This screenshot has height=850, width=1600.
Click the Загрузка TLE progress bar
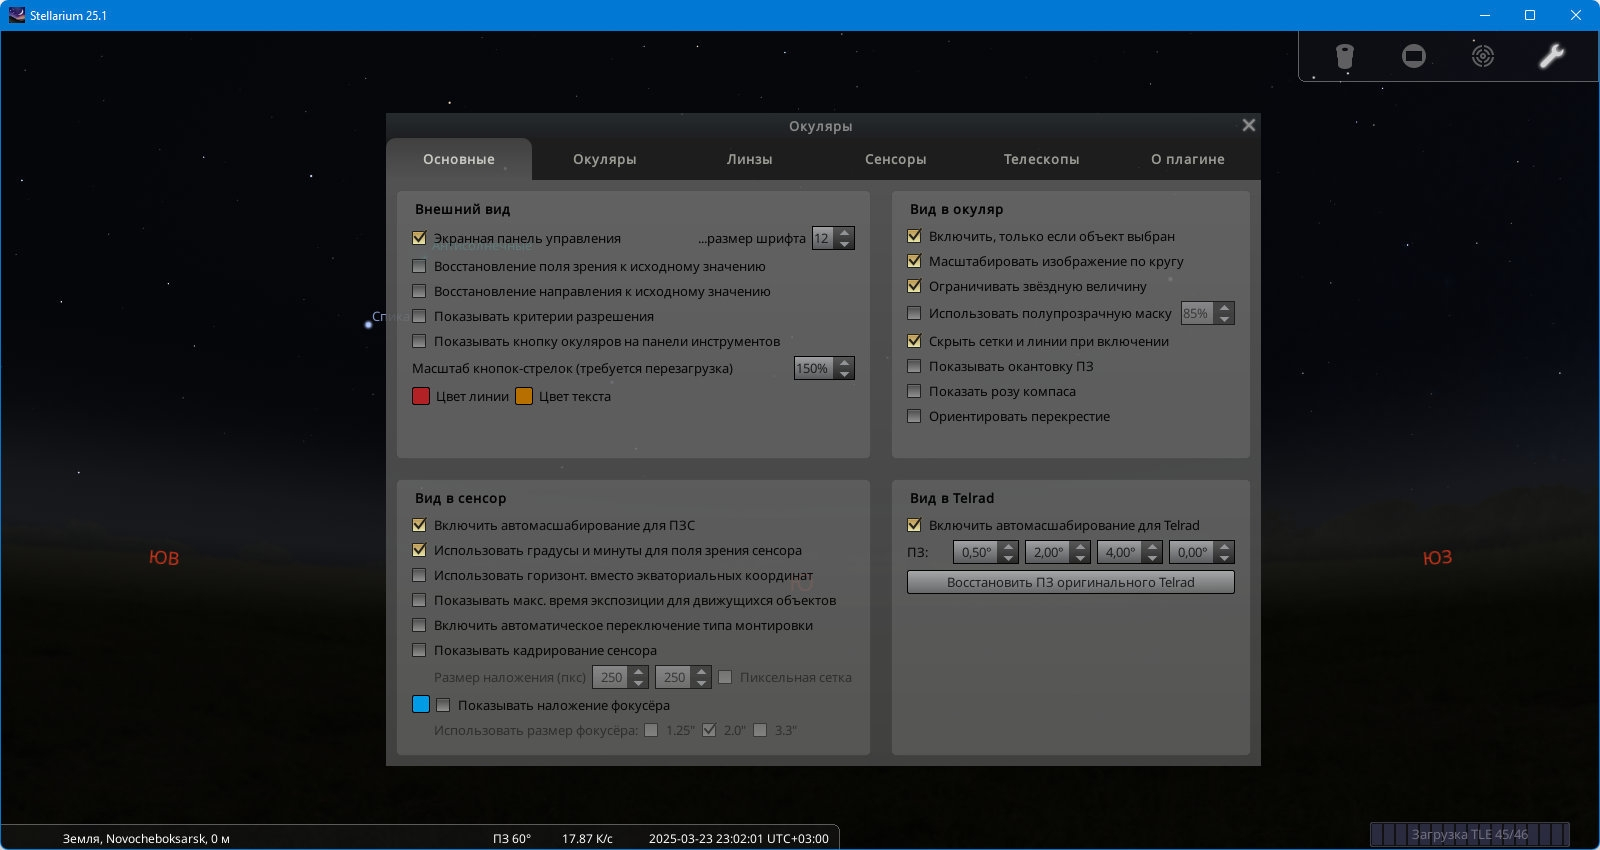[1469, 834]
